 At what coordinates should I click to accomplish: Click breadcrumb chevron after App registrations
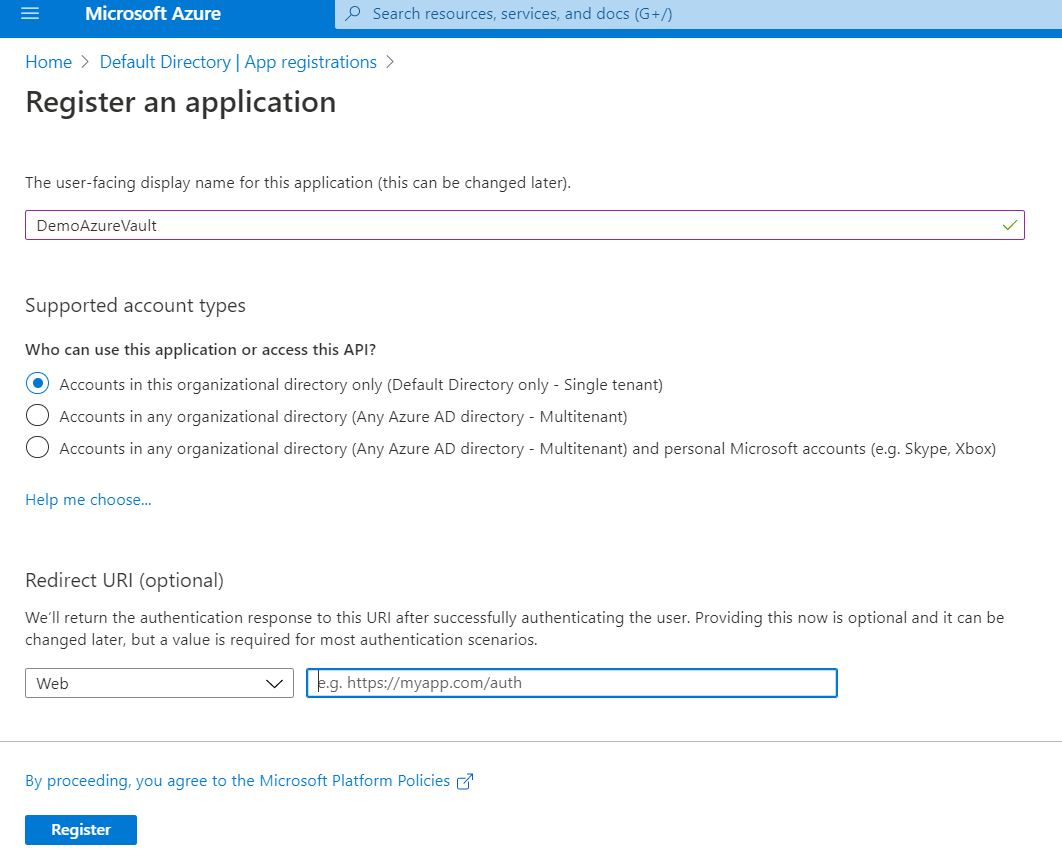(389, 62)
